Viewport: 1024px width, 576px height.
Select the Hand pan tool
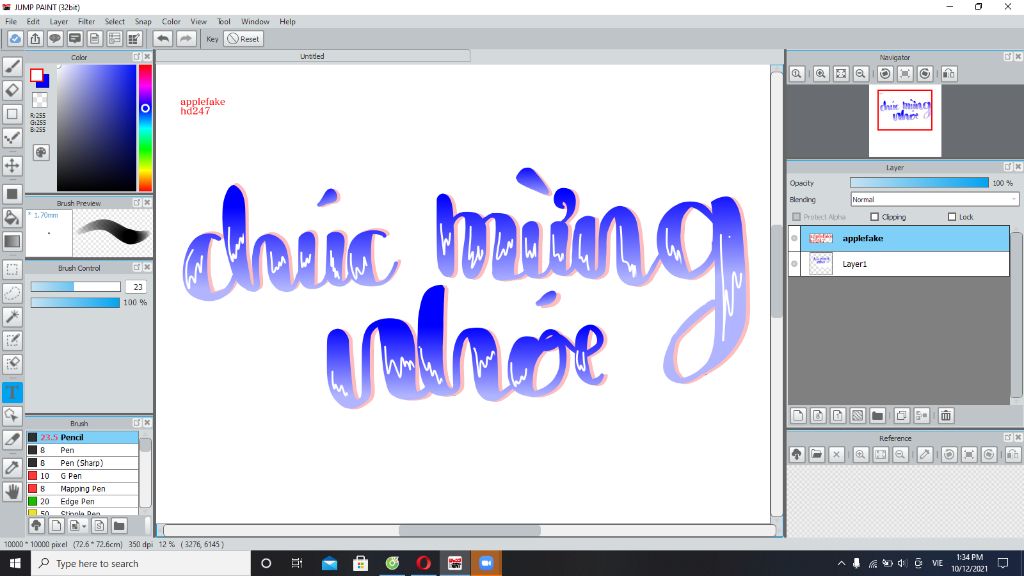point(12,491)
